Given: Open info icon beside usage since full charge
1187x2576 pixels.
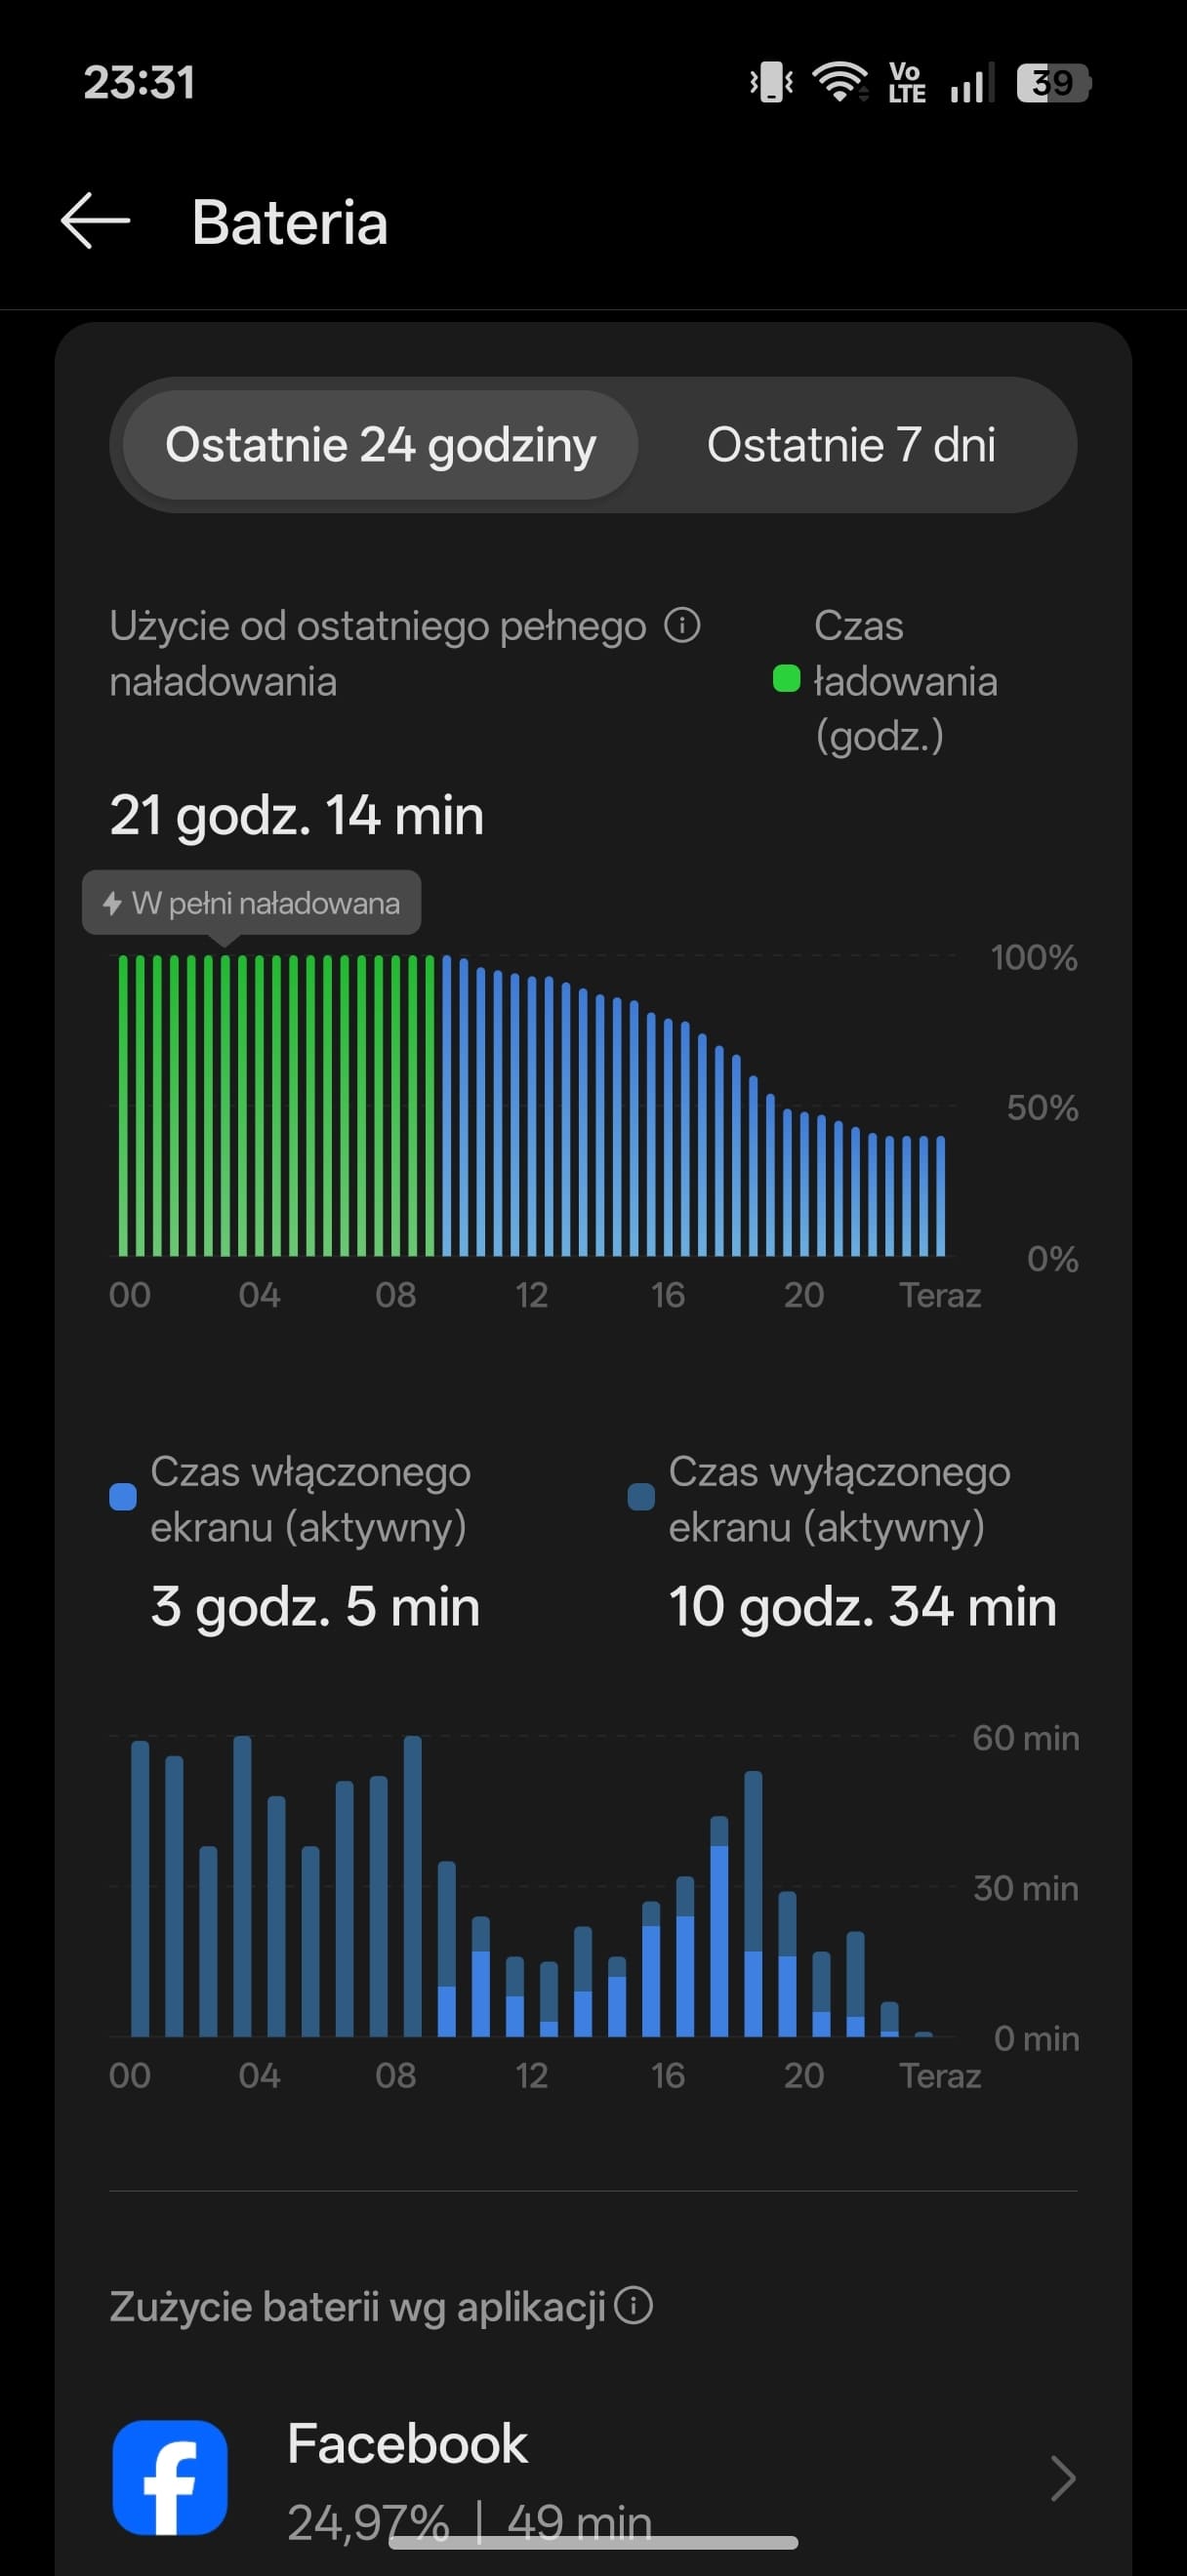Looking at the screenshot, I should tap(682, 626).
